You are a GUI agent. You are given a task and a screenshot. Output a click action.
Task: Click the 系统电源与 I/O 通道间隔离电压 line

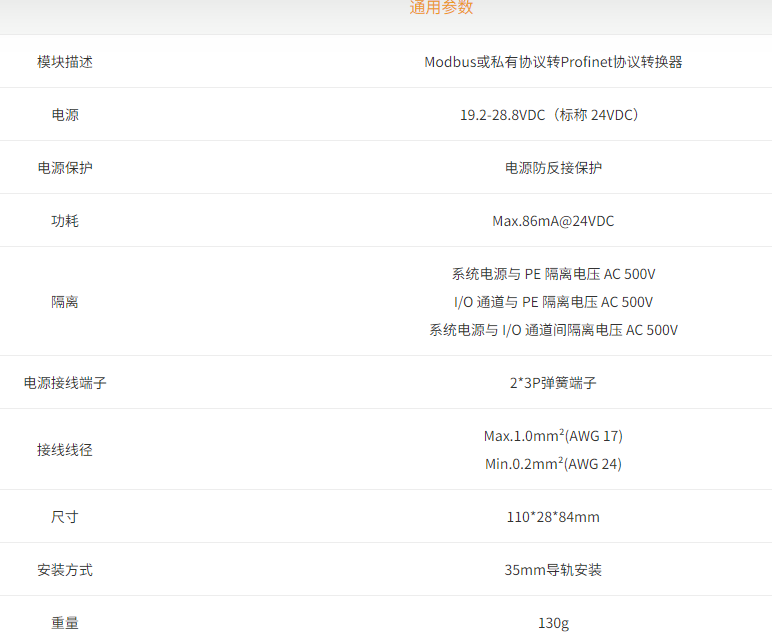pos(553,330)
